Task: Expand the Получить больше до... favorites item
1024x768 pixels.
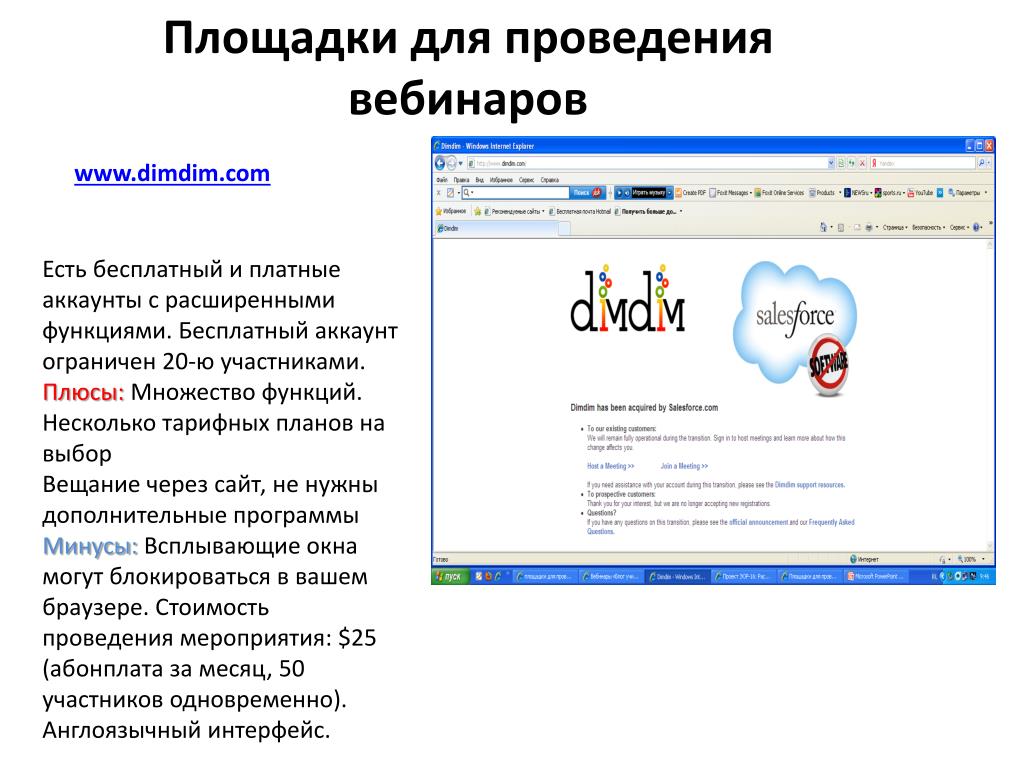Action: [x=648, y=212]
